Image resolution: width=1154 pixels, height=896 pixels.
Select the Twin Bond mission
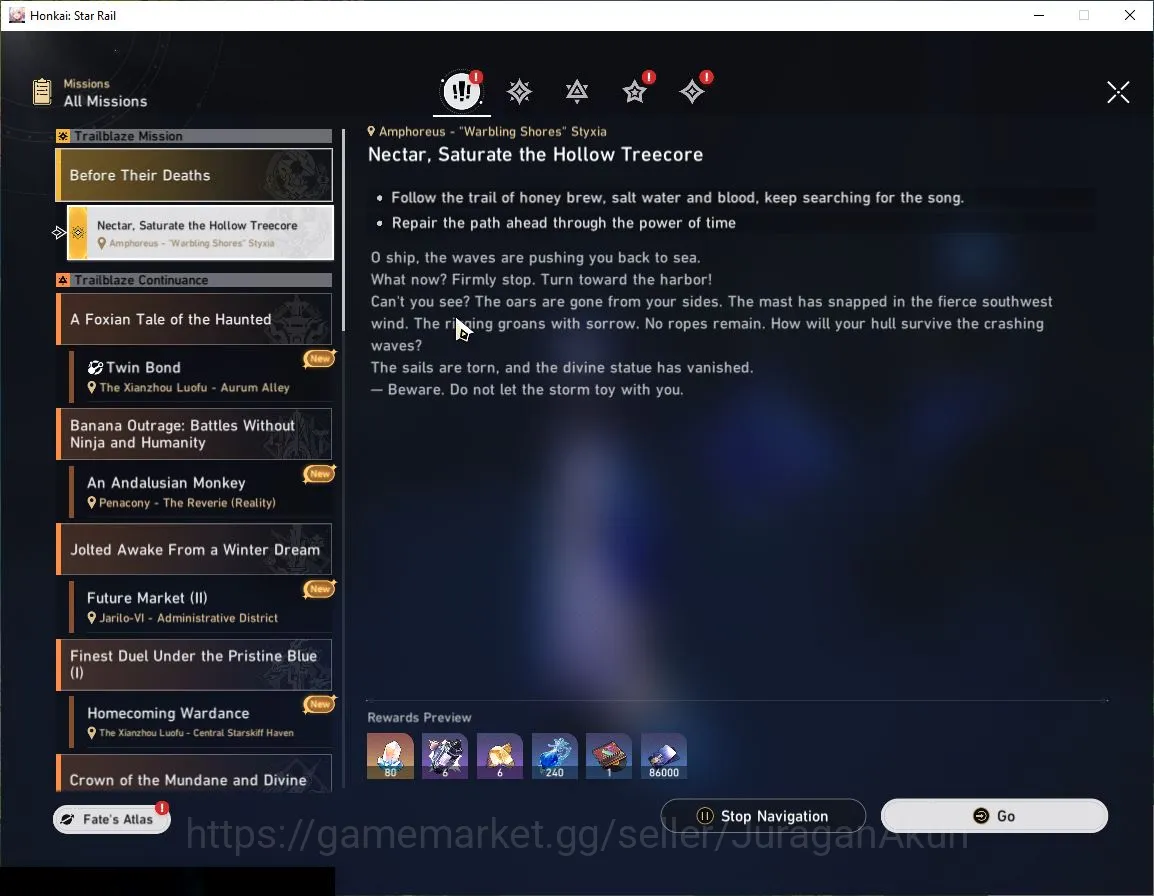202,376
